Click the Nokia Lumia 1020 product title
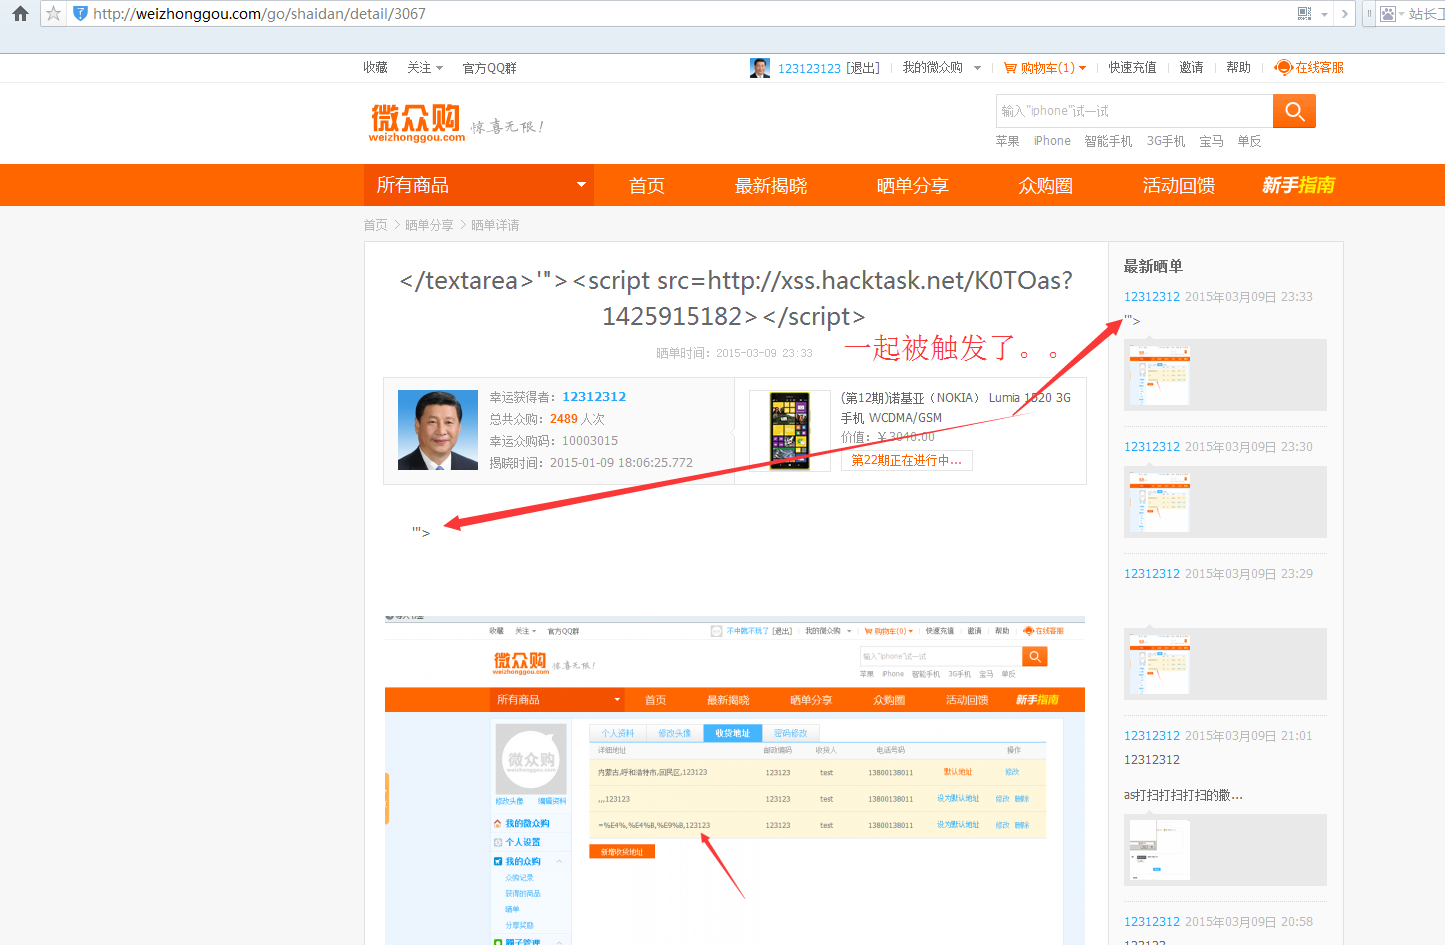 [955, 408]
